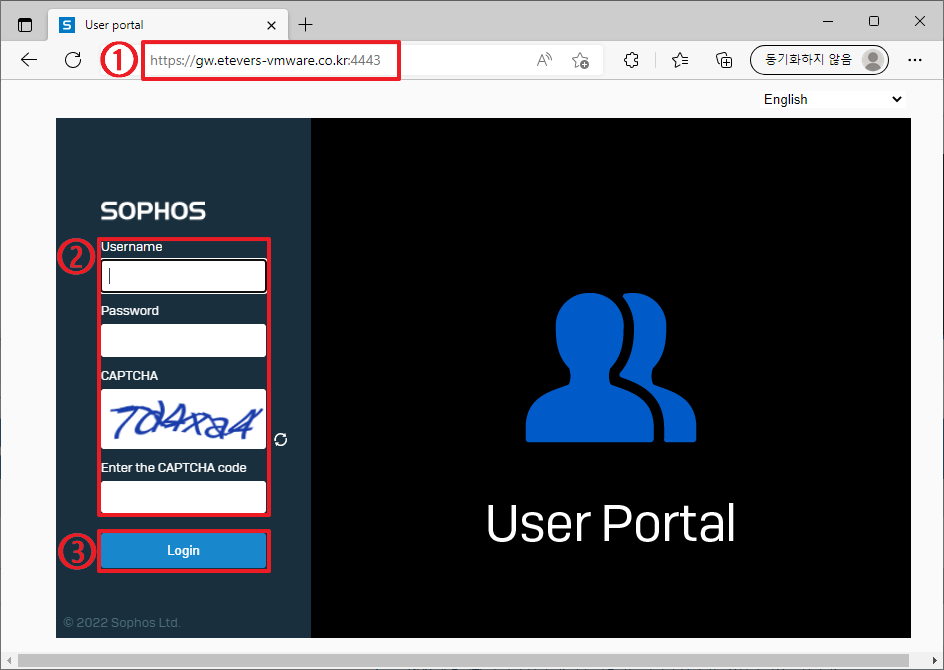Expand the English language dropdown
Screen dimensions: 944x670
[x=833, y=99]
